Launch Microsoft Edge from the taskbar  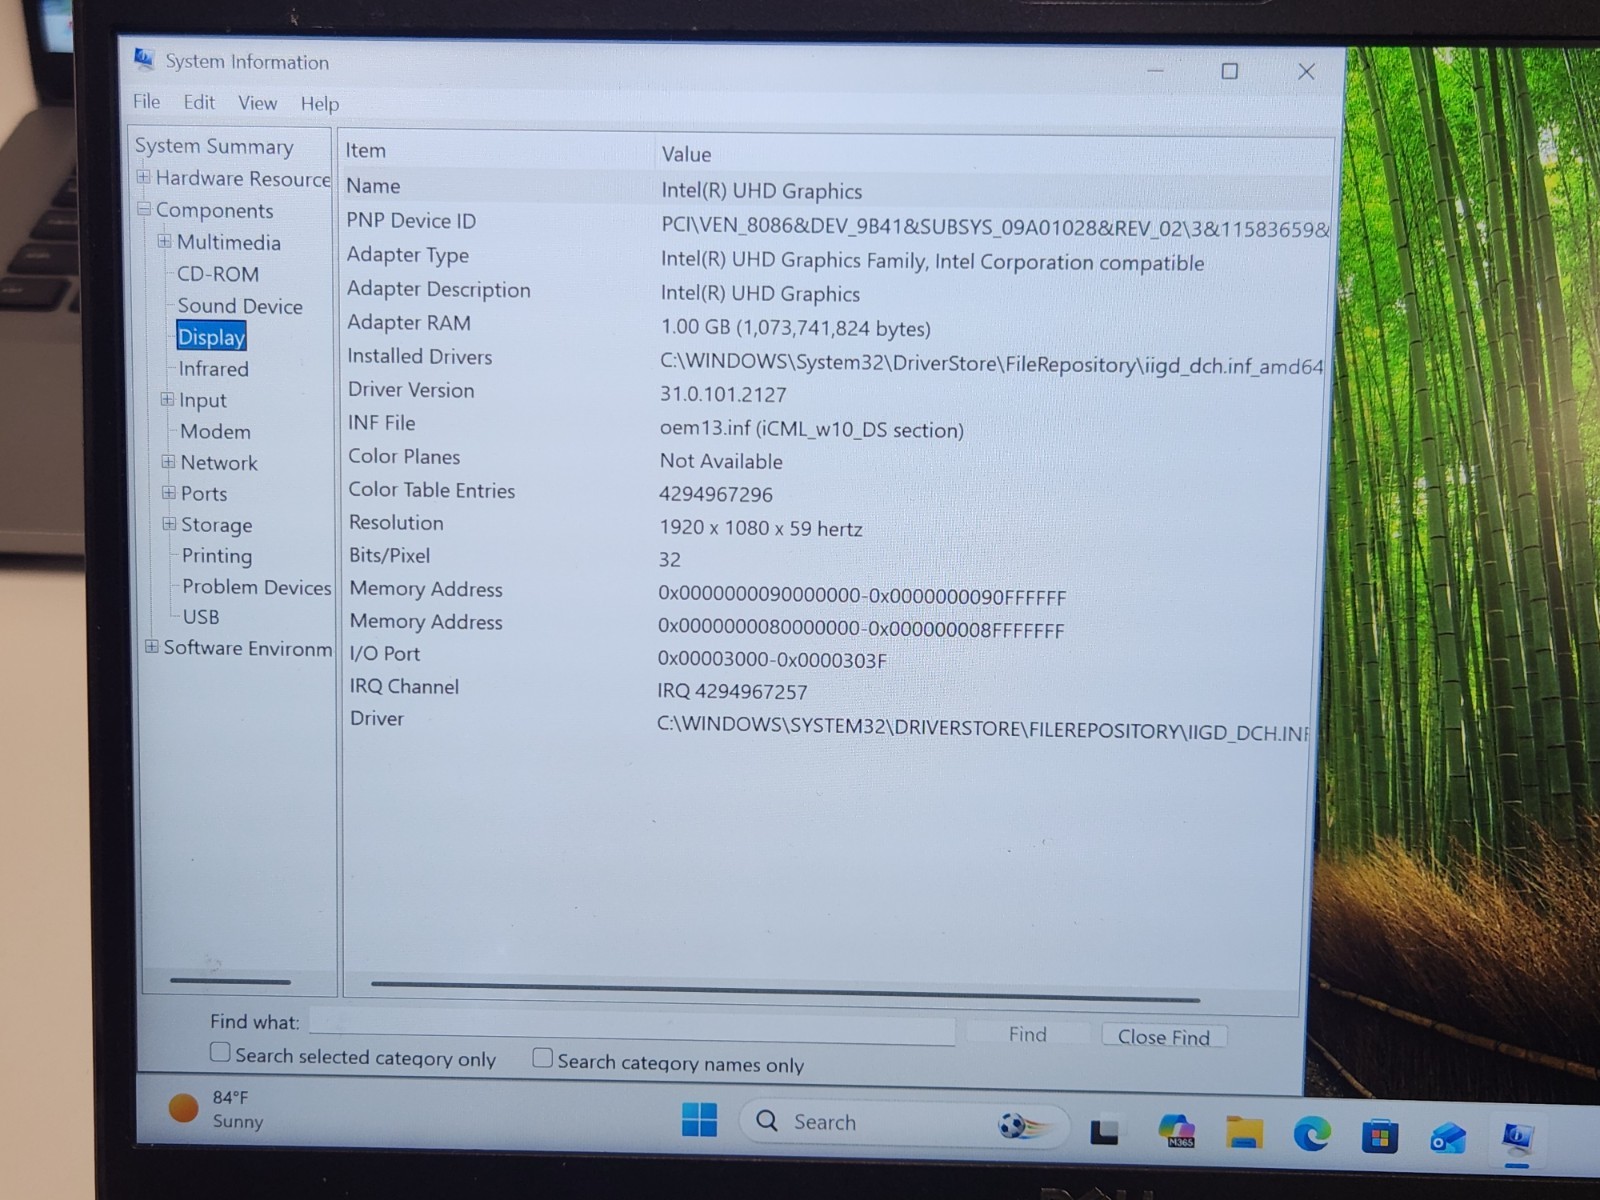(x=1312, y=1134)
